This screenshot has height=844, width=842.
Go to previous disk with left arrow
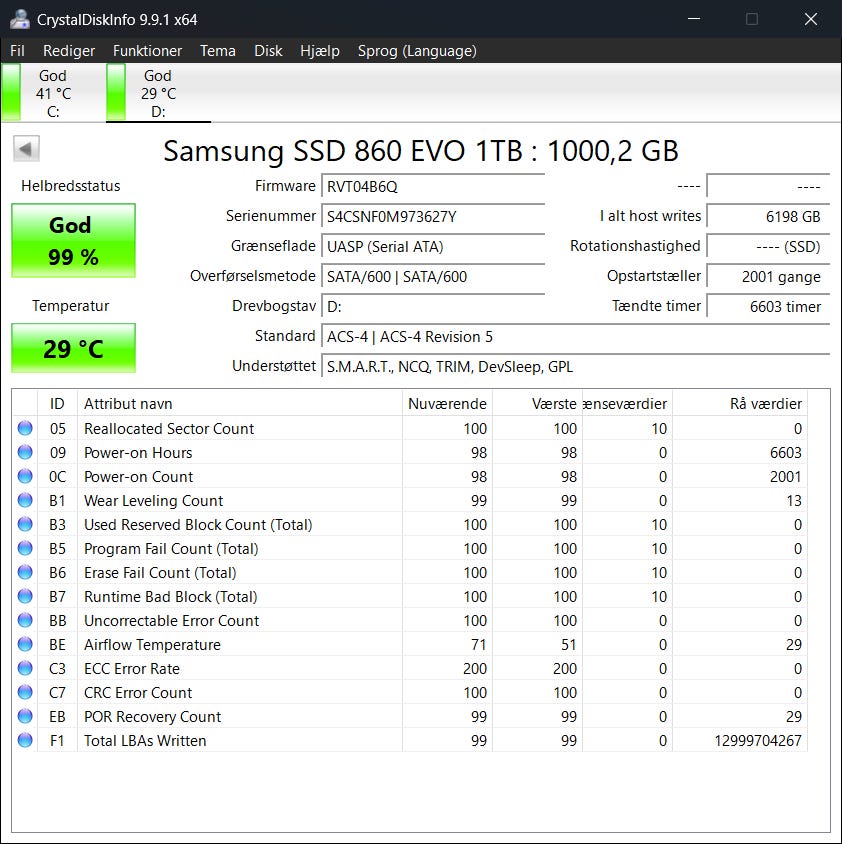pos(26,149)
